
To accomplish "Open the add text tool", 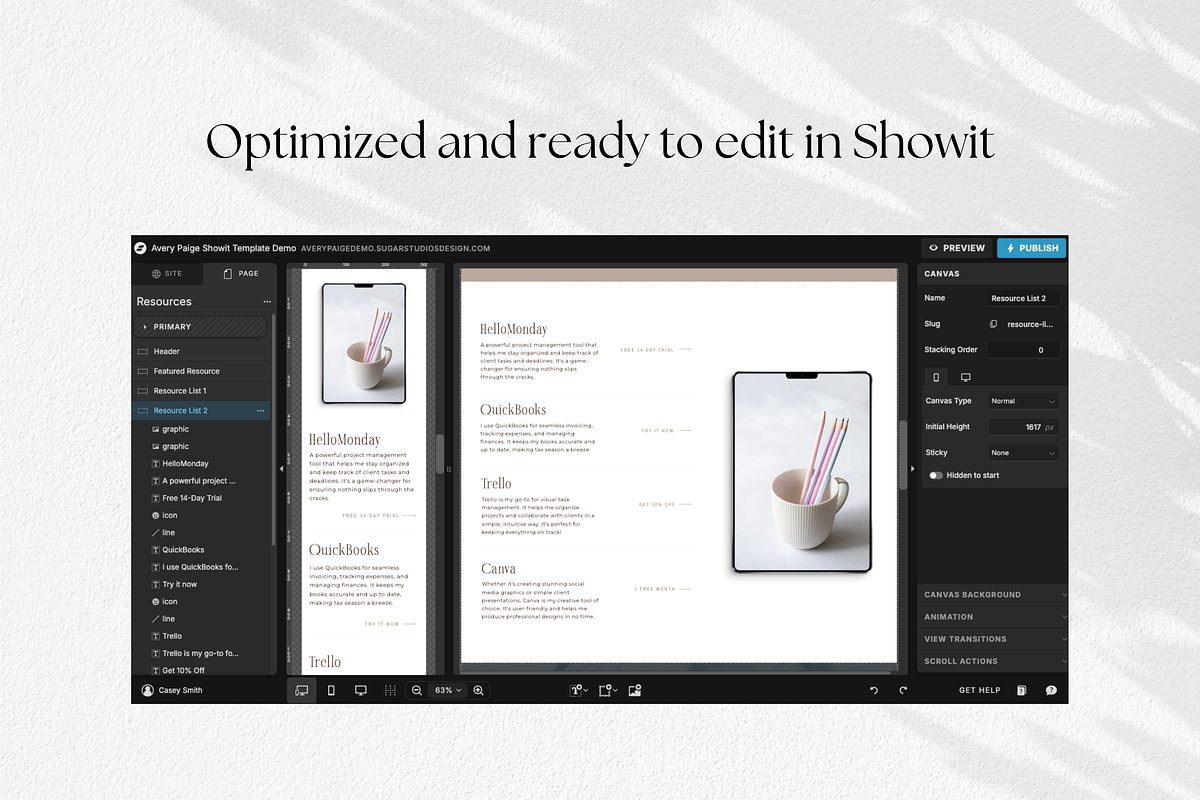I will click(577, 690).
